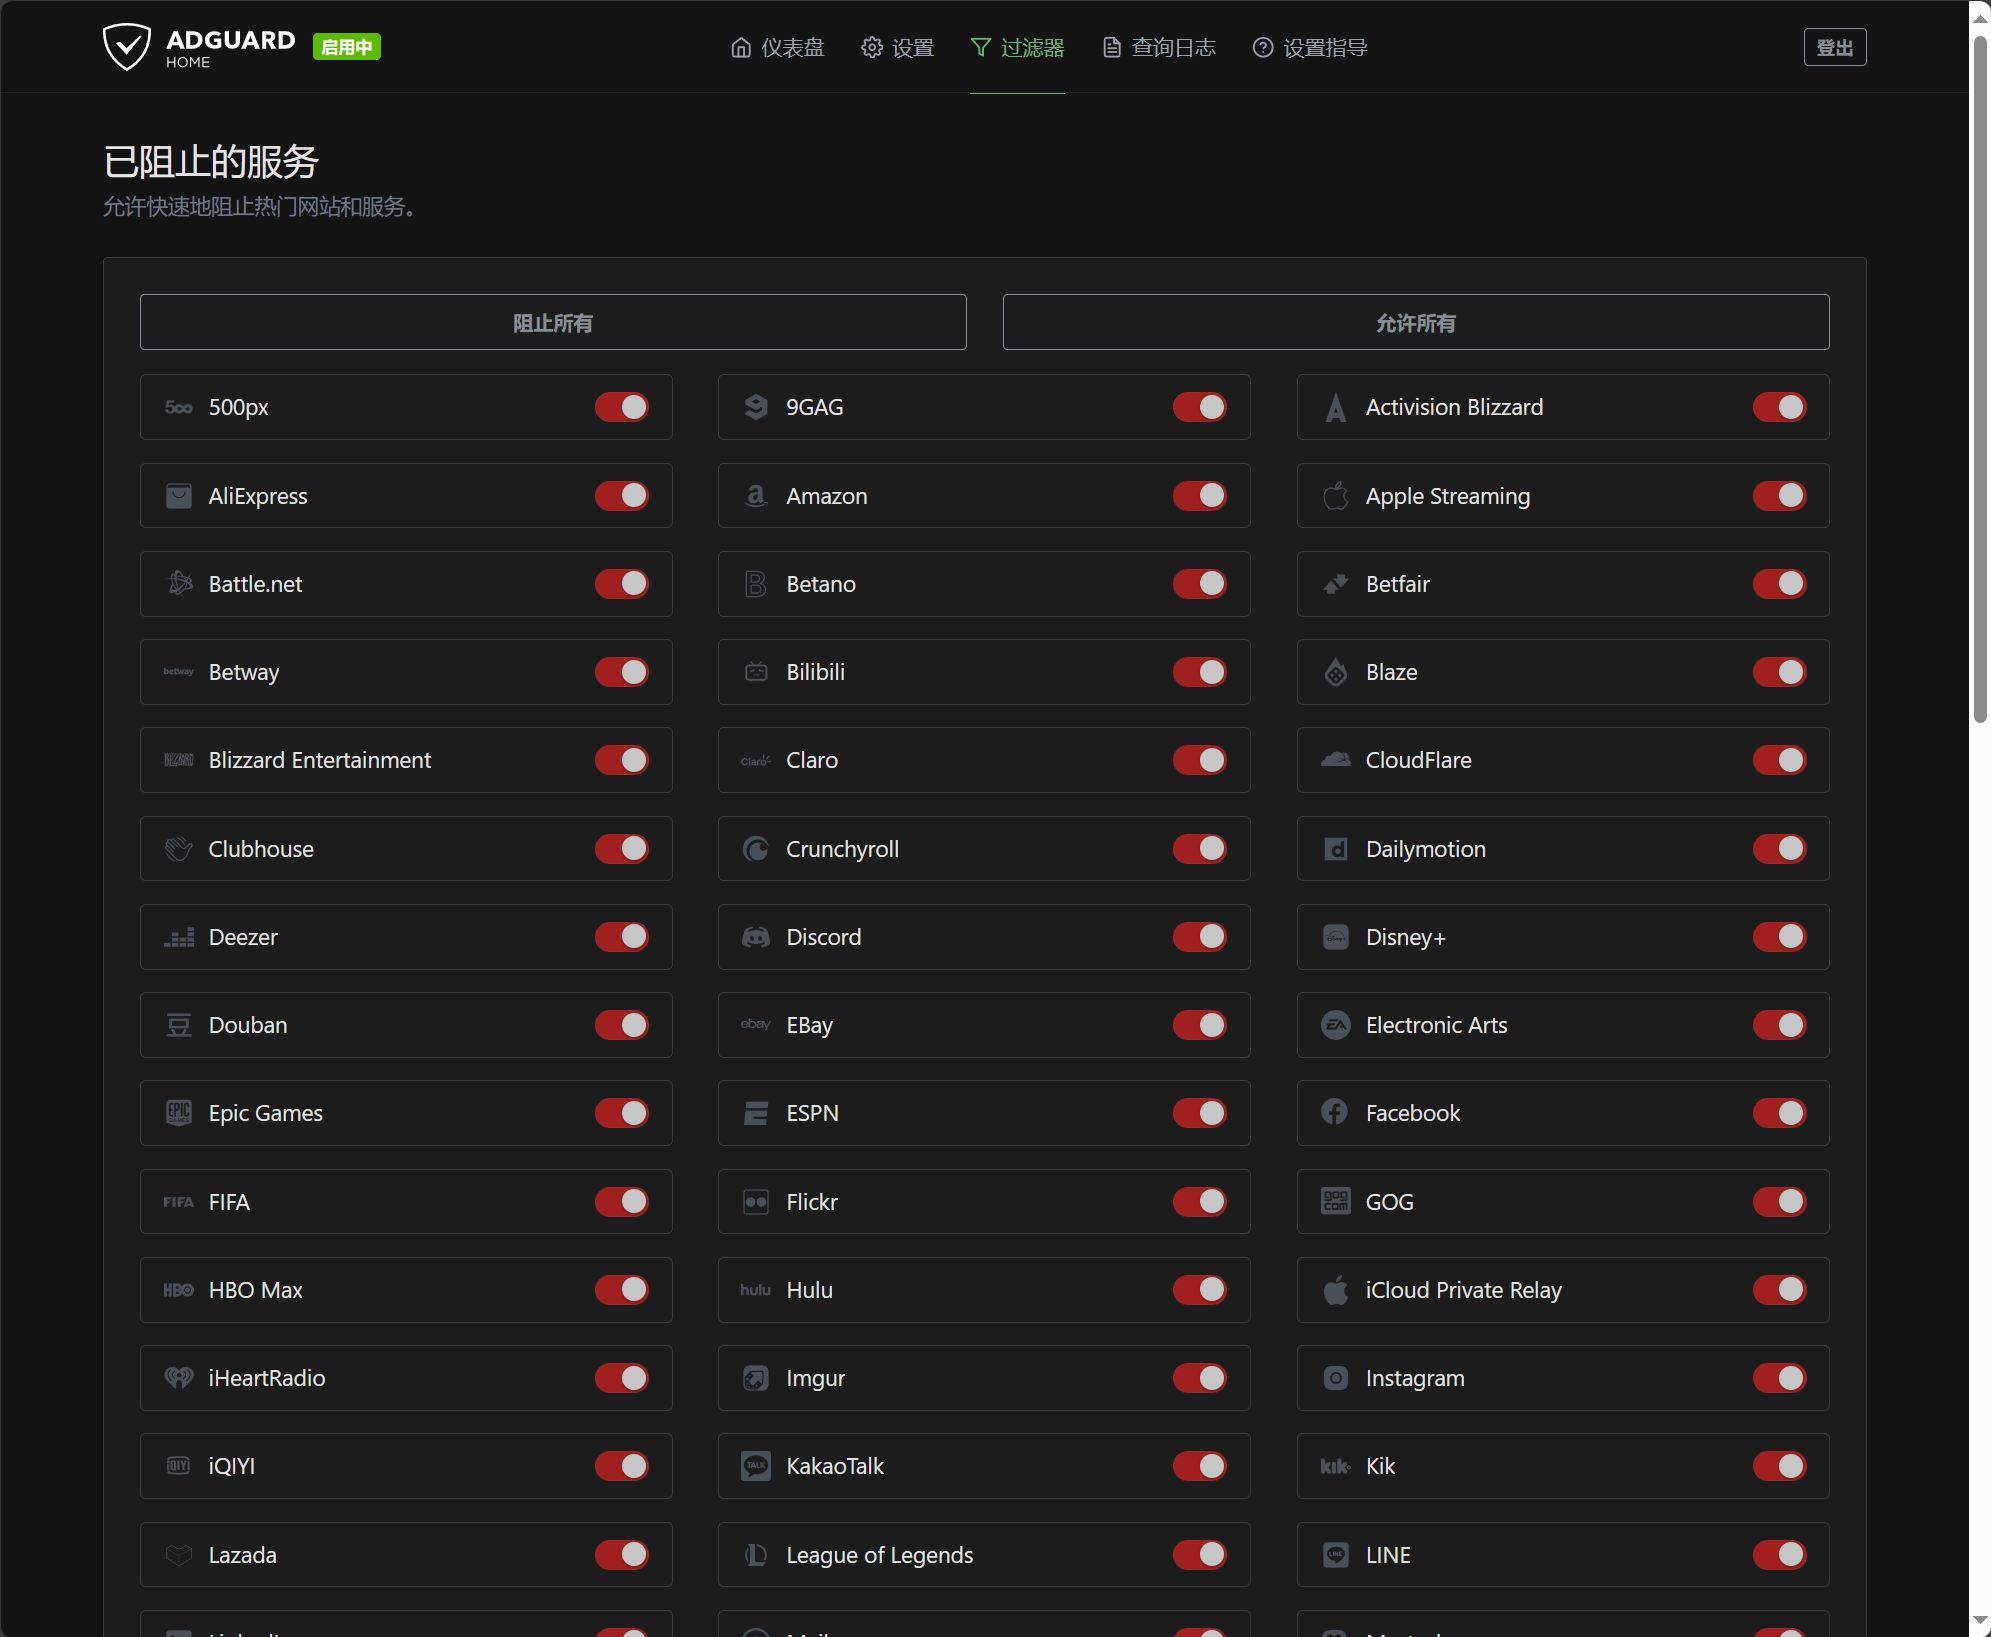Click the KakaoTalk speech bubble icon
1991x1637 pixels.
tap(756, 1466)
